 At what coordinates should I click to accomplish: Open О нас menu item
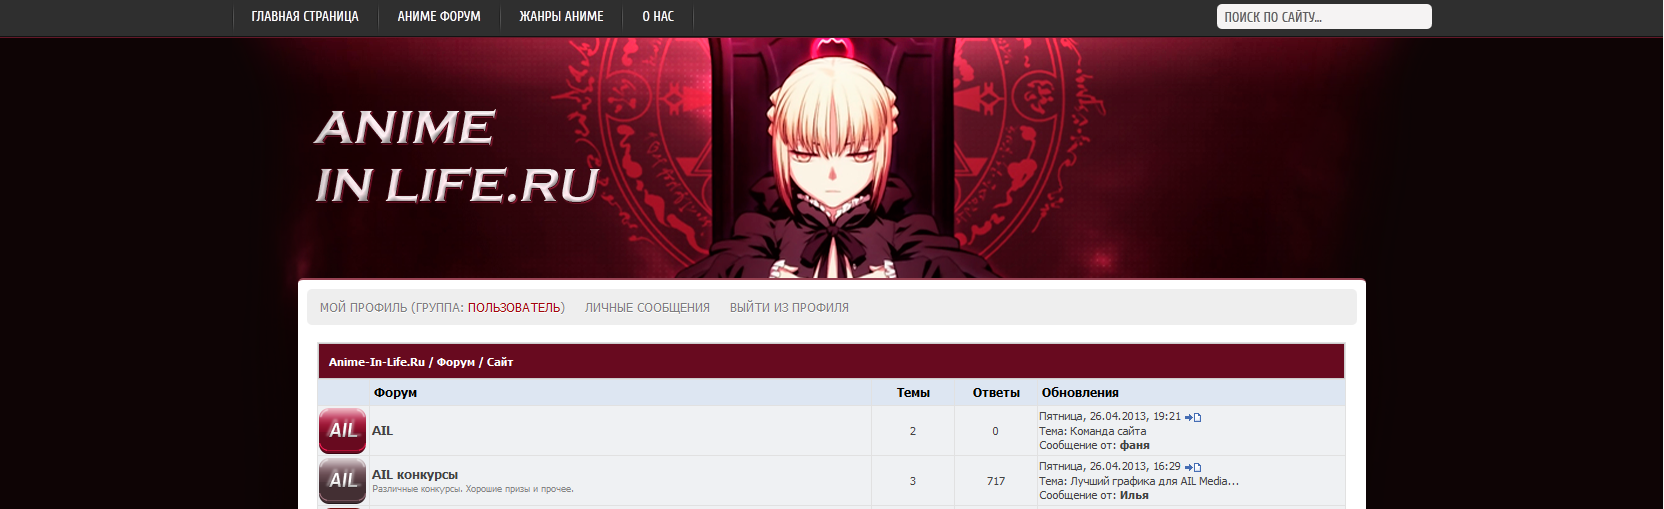pos(658,17)
